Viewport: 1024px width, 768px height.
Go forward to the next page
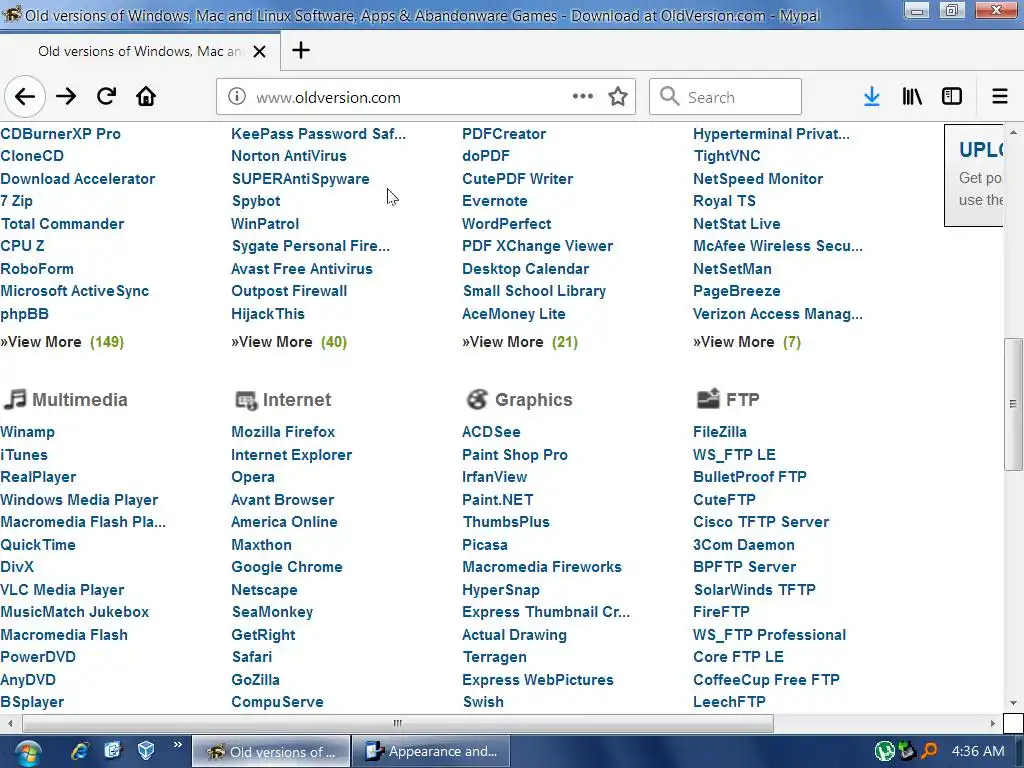(66, 97)
